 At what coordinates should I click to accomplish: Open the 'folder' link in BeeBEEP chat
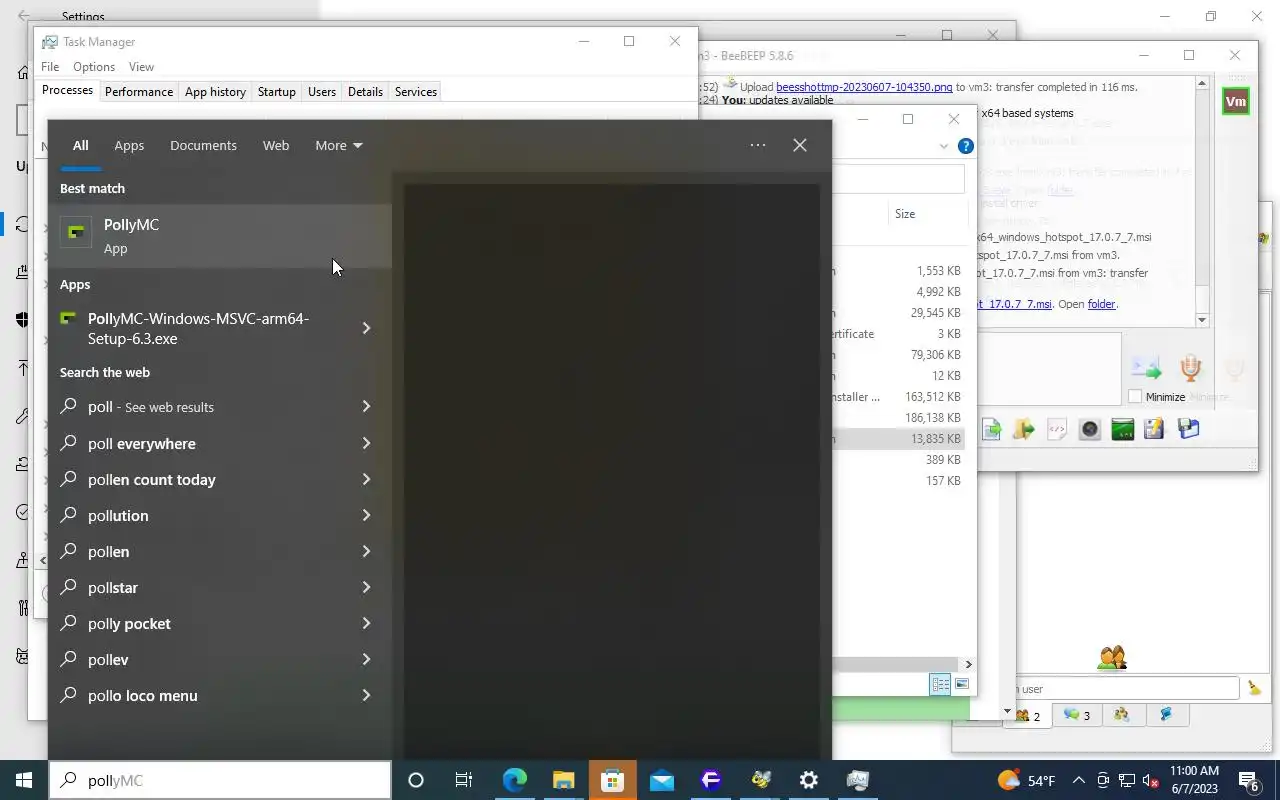(1101, 304)
